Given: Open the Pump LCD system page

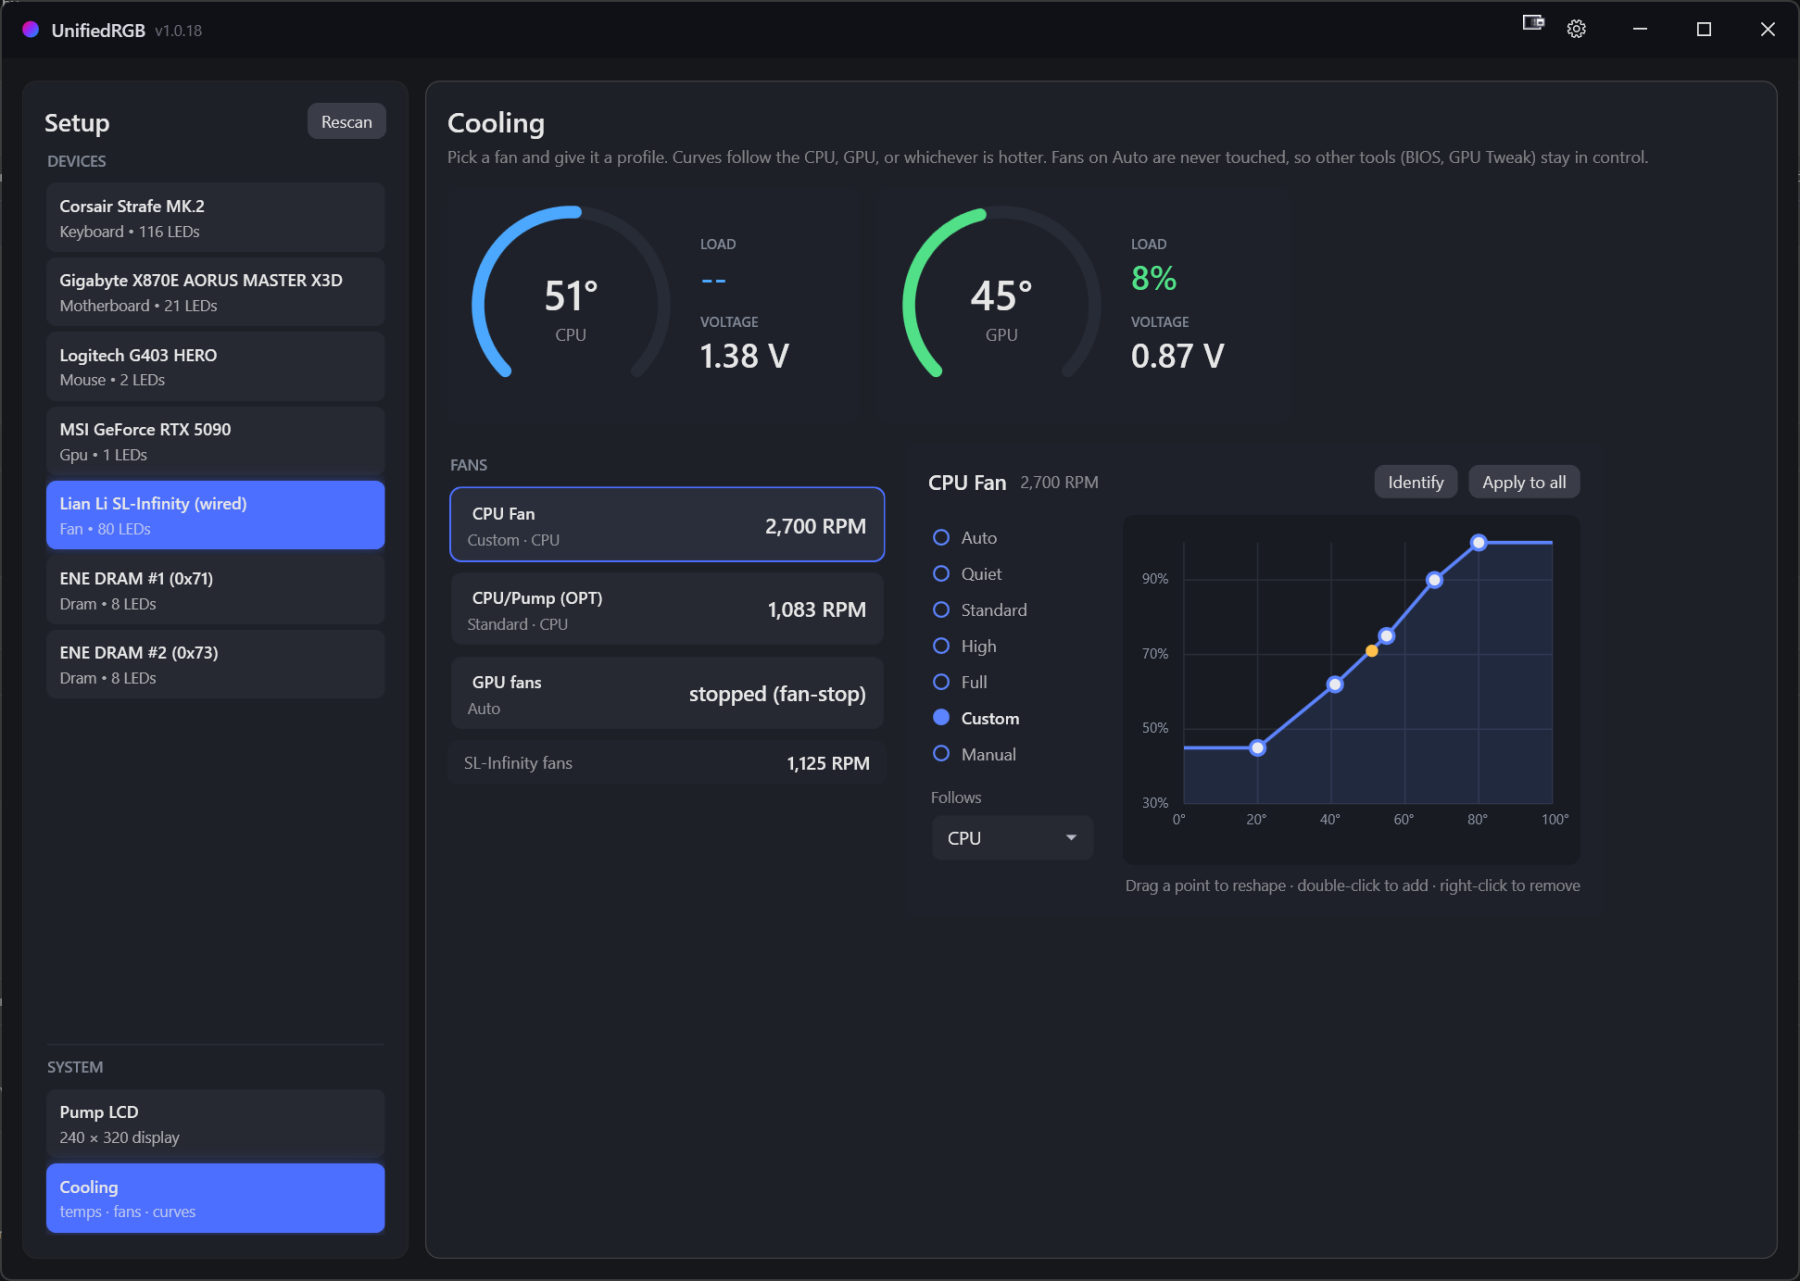Looking at the screenshot, I should (x=215, y=1124).
